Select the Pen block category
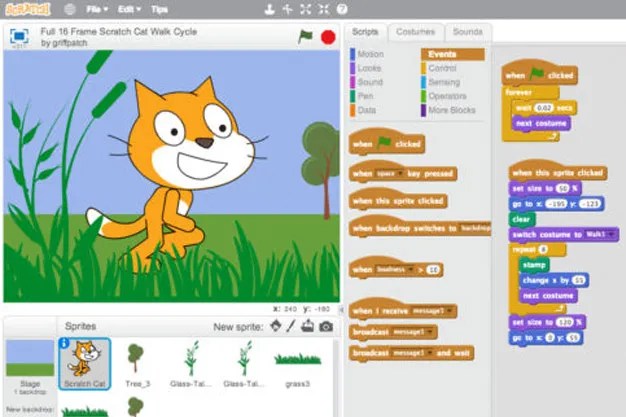This screenshot has width=626, height=417. tap(362, 96)
